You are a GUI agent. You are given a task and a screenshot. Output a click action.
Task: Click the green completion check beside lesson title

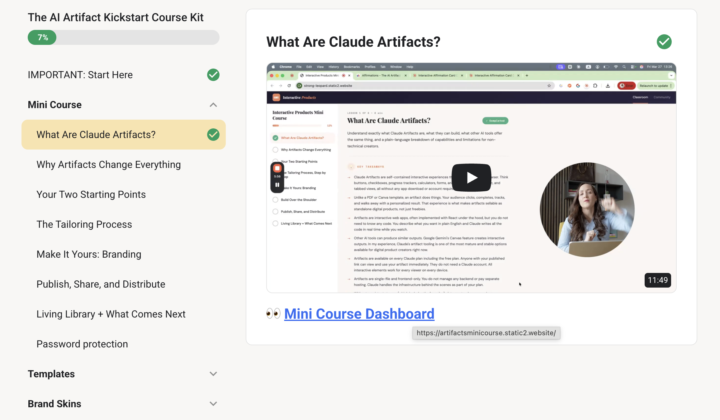click(664, 42)
